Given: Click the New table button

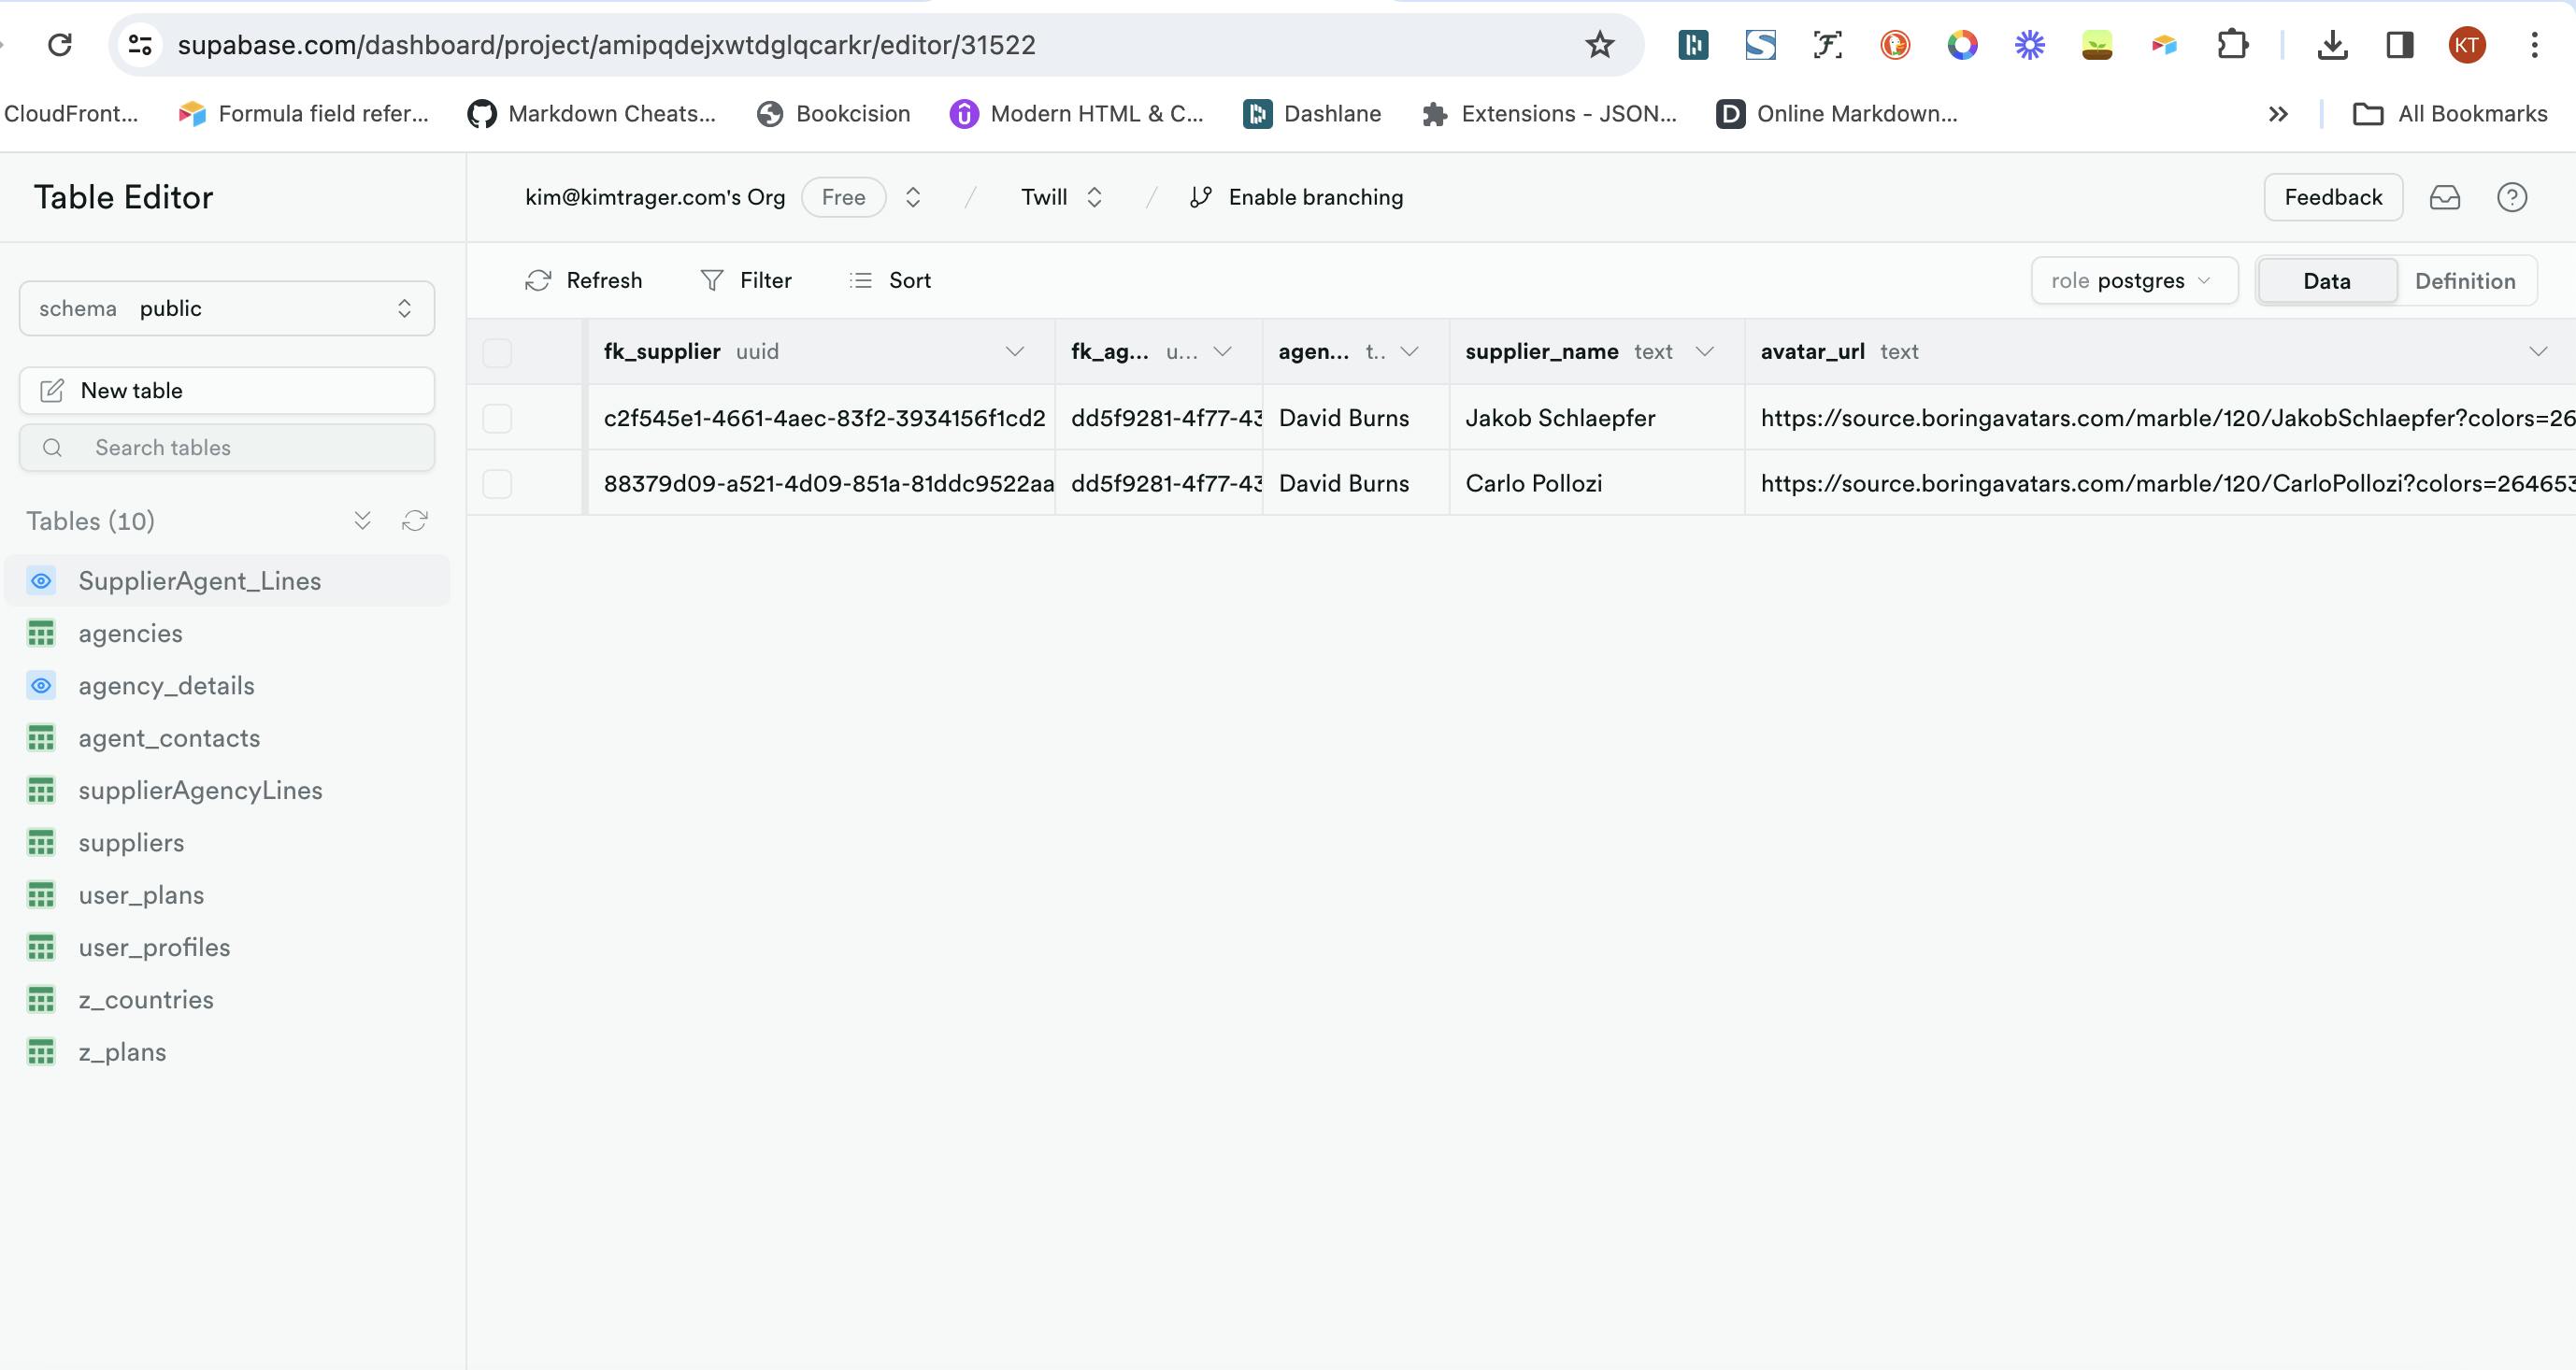Looking at the screenshot, I should [227, 391].
